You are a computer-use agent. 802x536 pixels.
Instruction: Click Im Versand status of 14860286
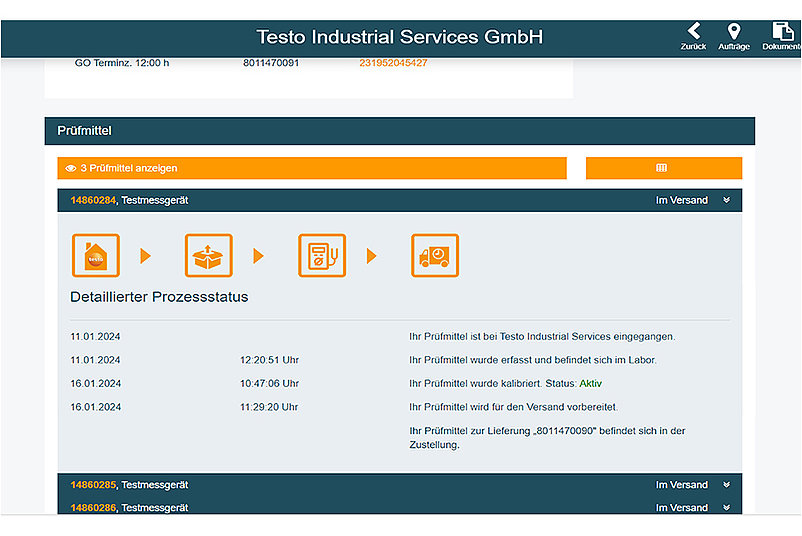click(681, 507)
